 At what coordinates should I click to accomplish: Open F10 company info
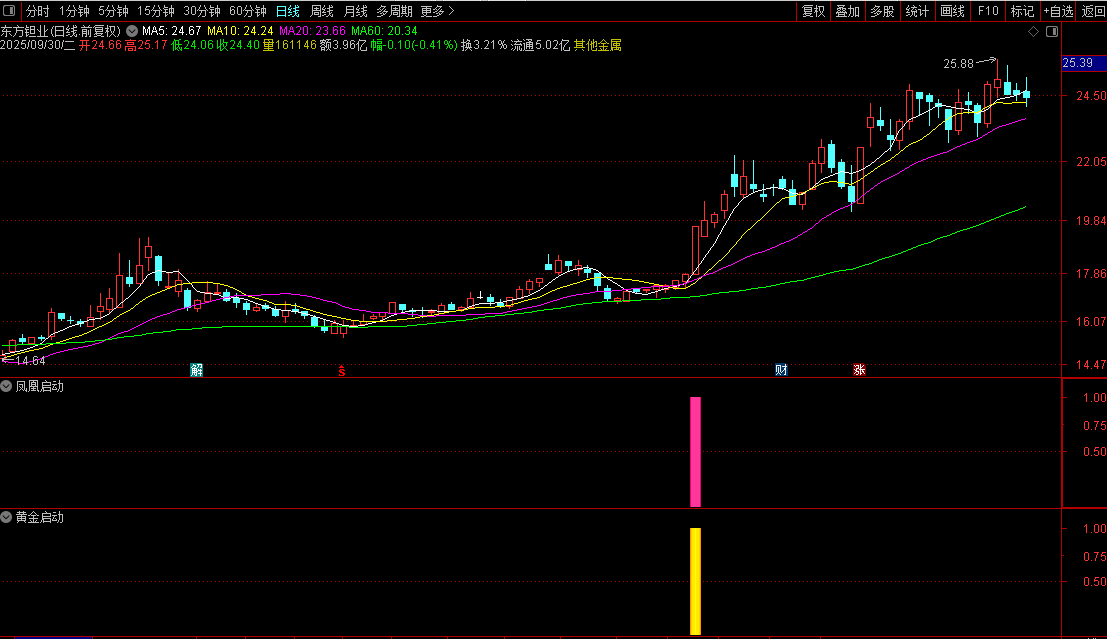[988, 11]
